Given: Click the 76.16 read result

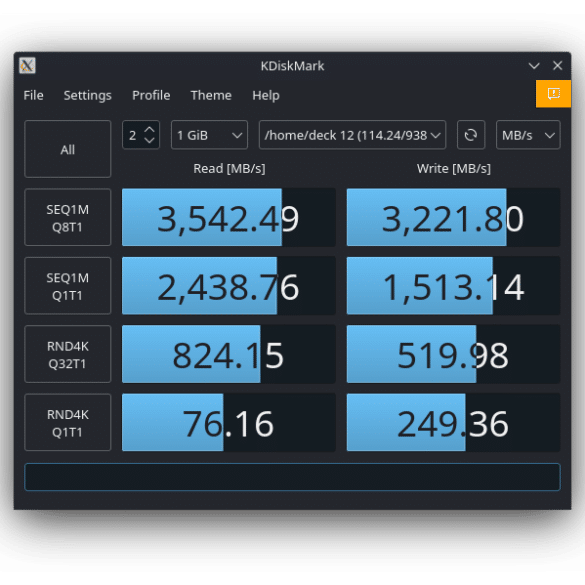Looking at the screenshot, I should click(229, 422).
